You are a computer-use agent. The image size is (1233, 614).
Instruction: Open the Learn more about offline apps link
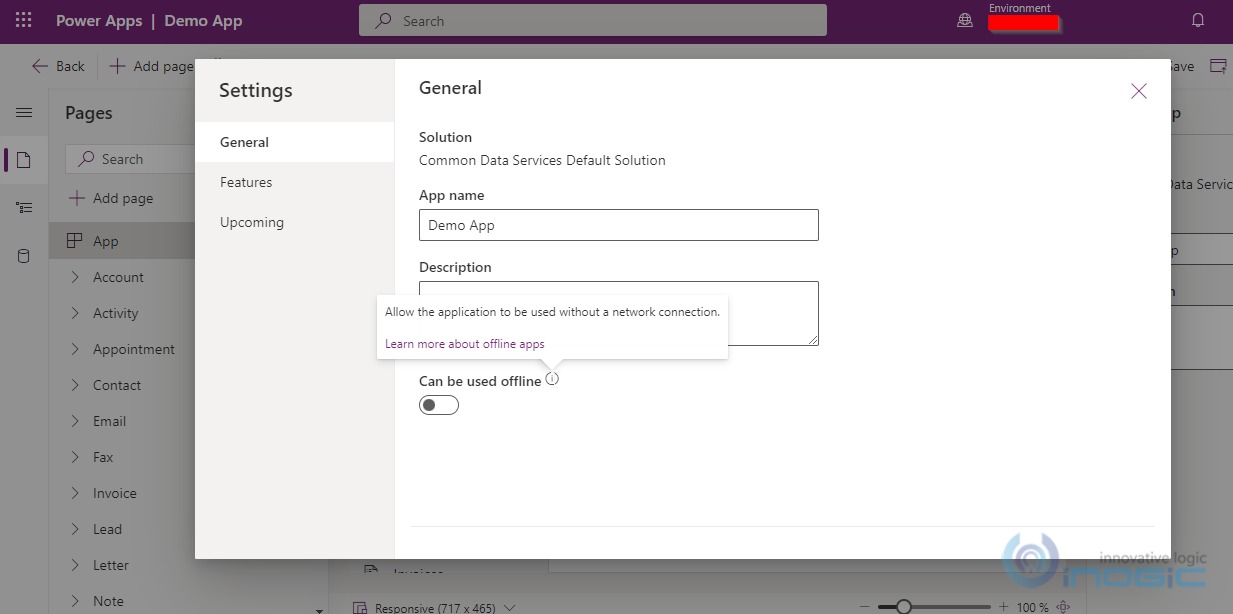pyautogui.click(x=465, y=344)
